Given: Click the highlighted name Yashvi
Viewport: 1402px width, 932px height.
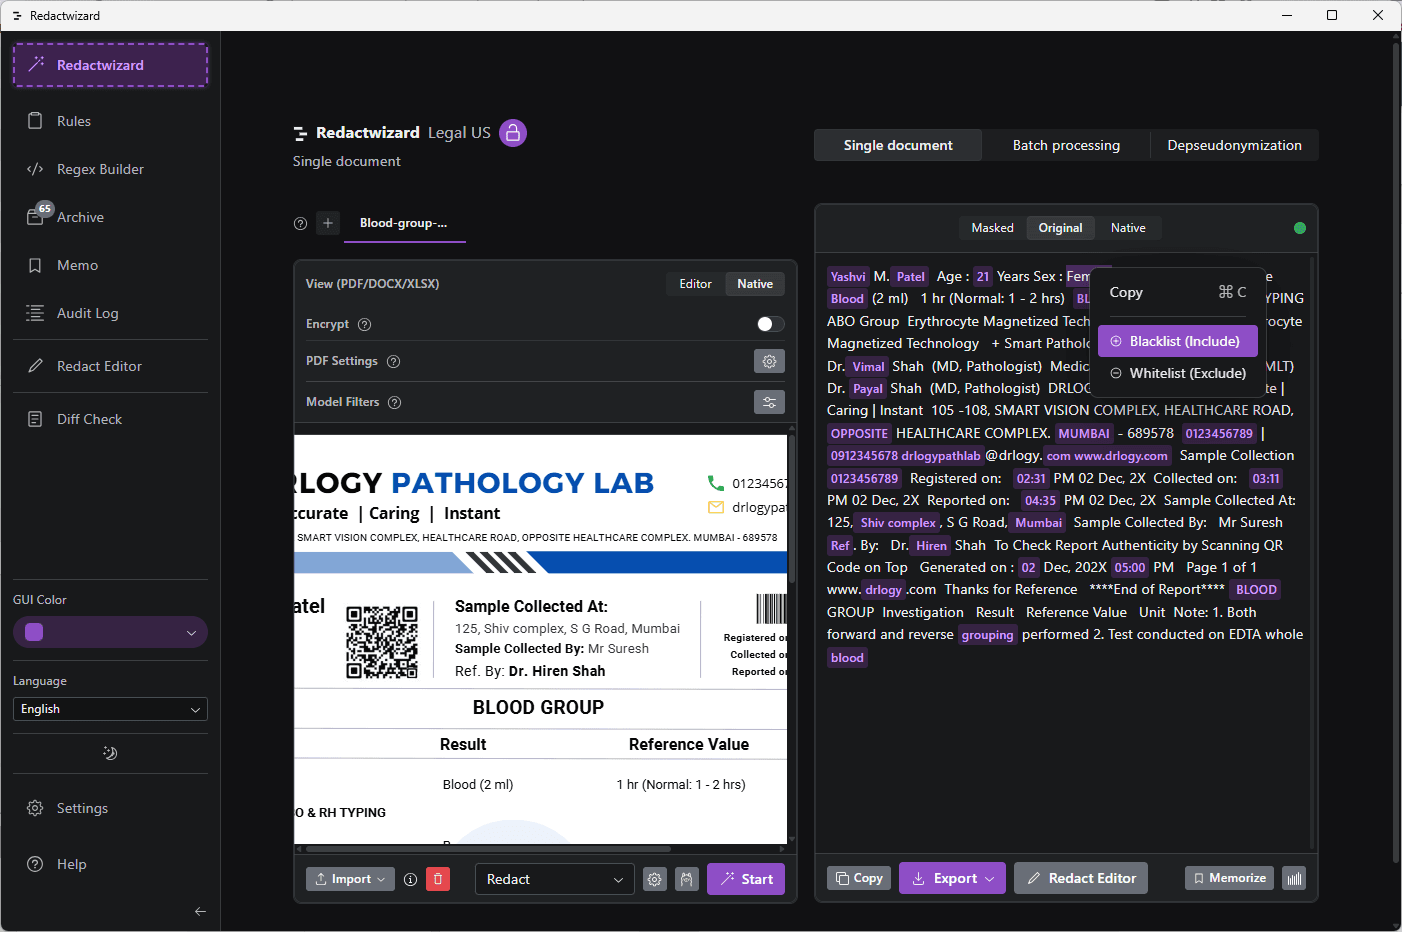Looking at the screenshot, I should [x=848, y=277].
